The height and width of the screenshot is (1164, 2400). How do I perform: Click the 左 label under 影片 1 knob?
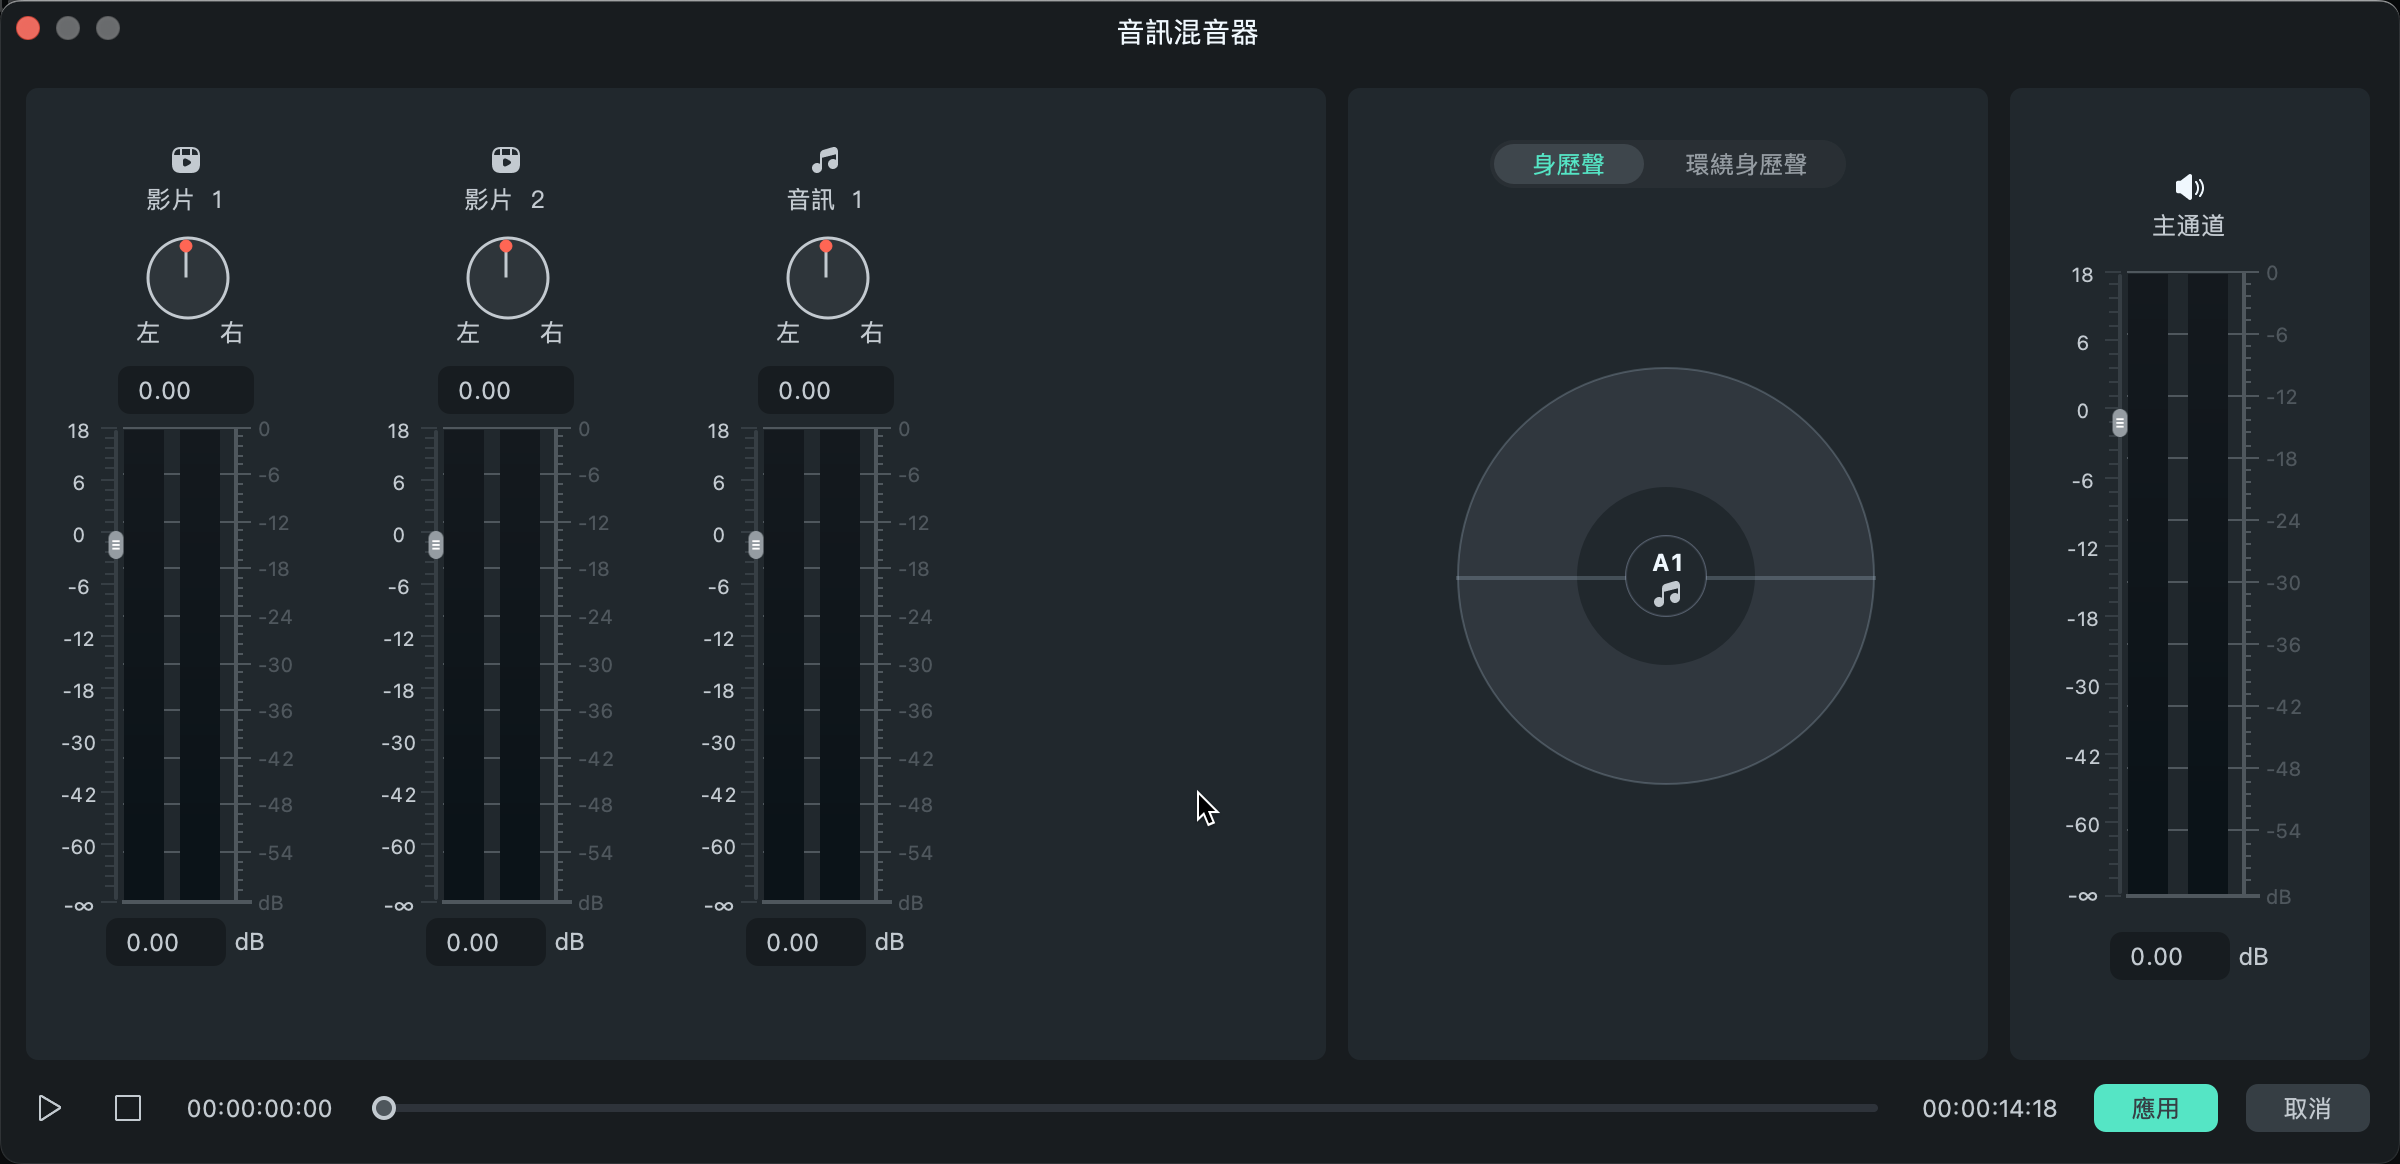[148, 333]
